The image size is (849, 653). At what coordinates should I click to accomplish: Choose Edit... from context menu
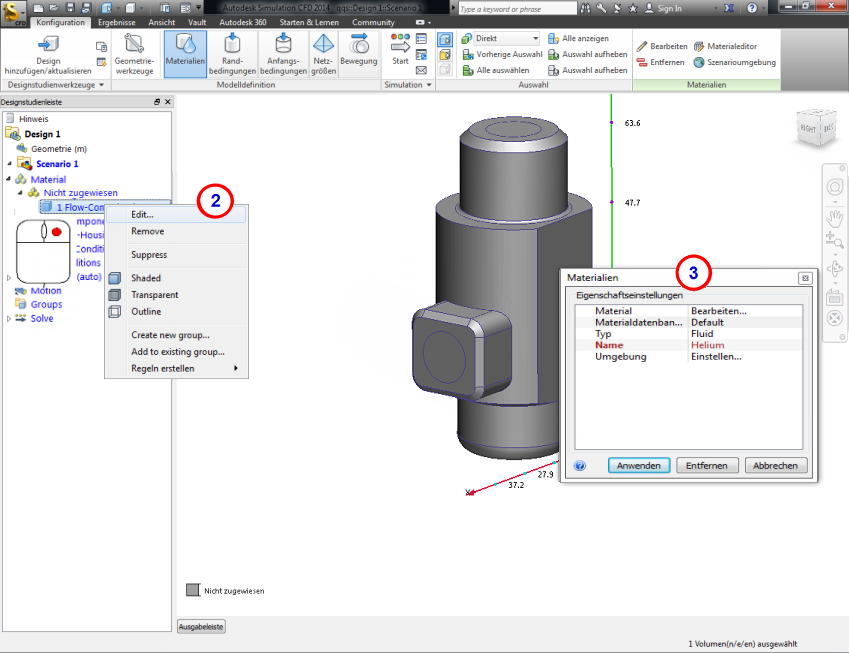[177, 214]
